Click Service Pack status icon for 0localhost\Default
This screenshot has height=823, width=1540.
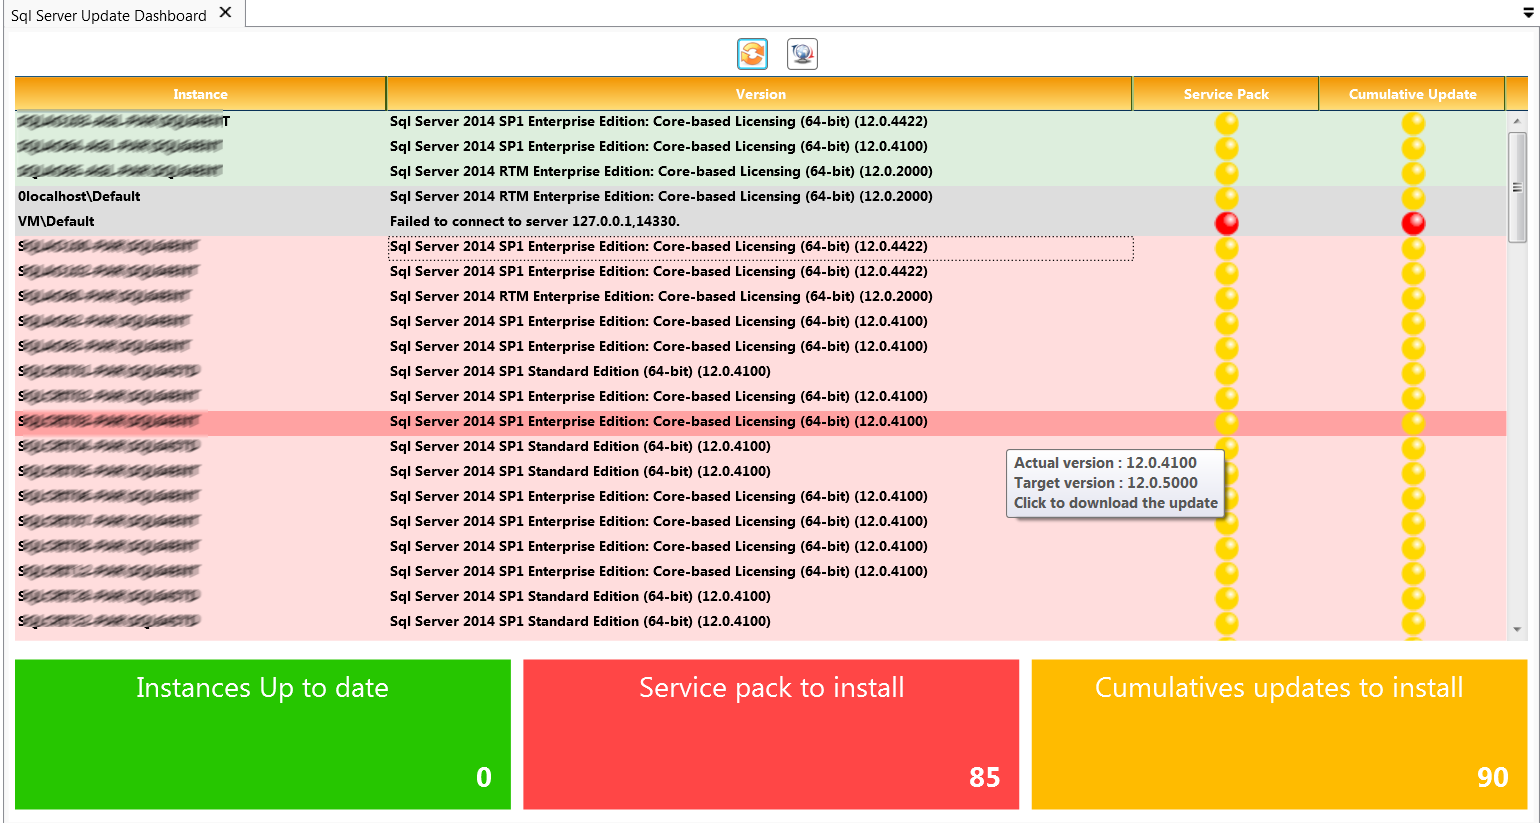[1226, 198]
